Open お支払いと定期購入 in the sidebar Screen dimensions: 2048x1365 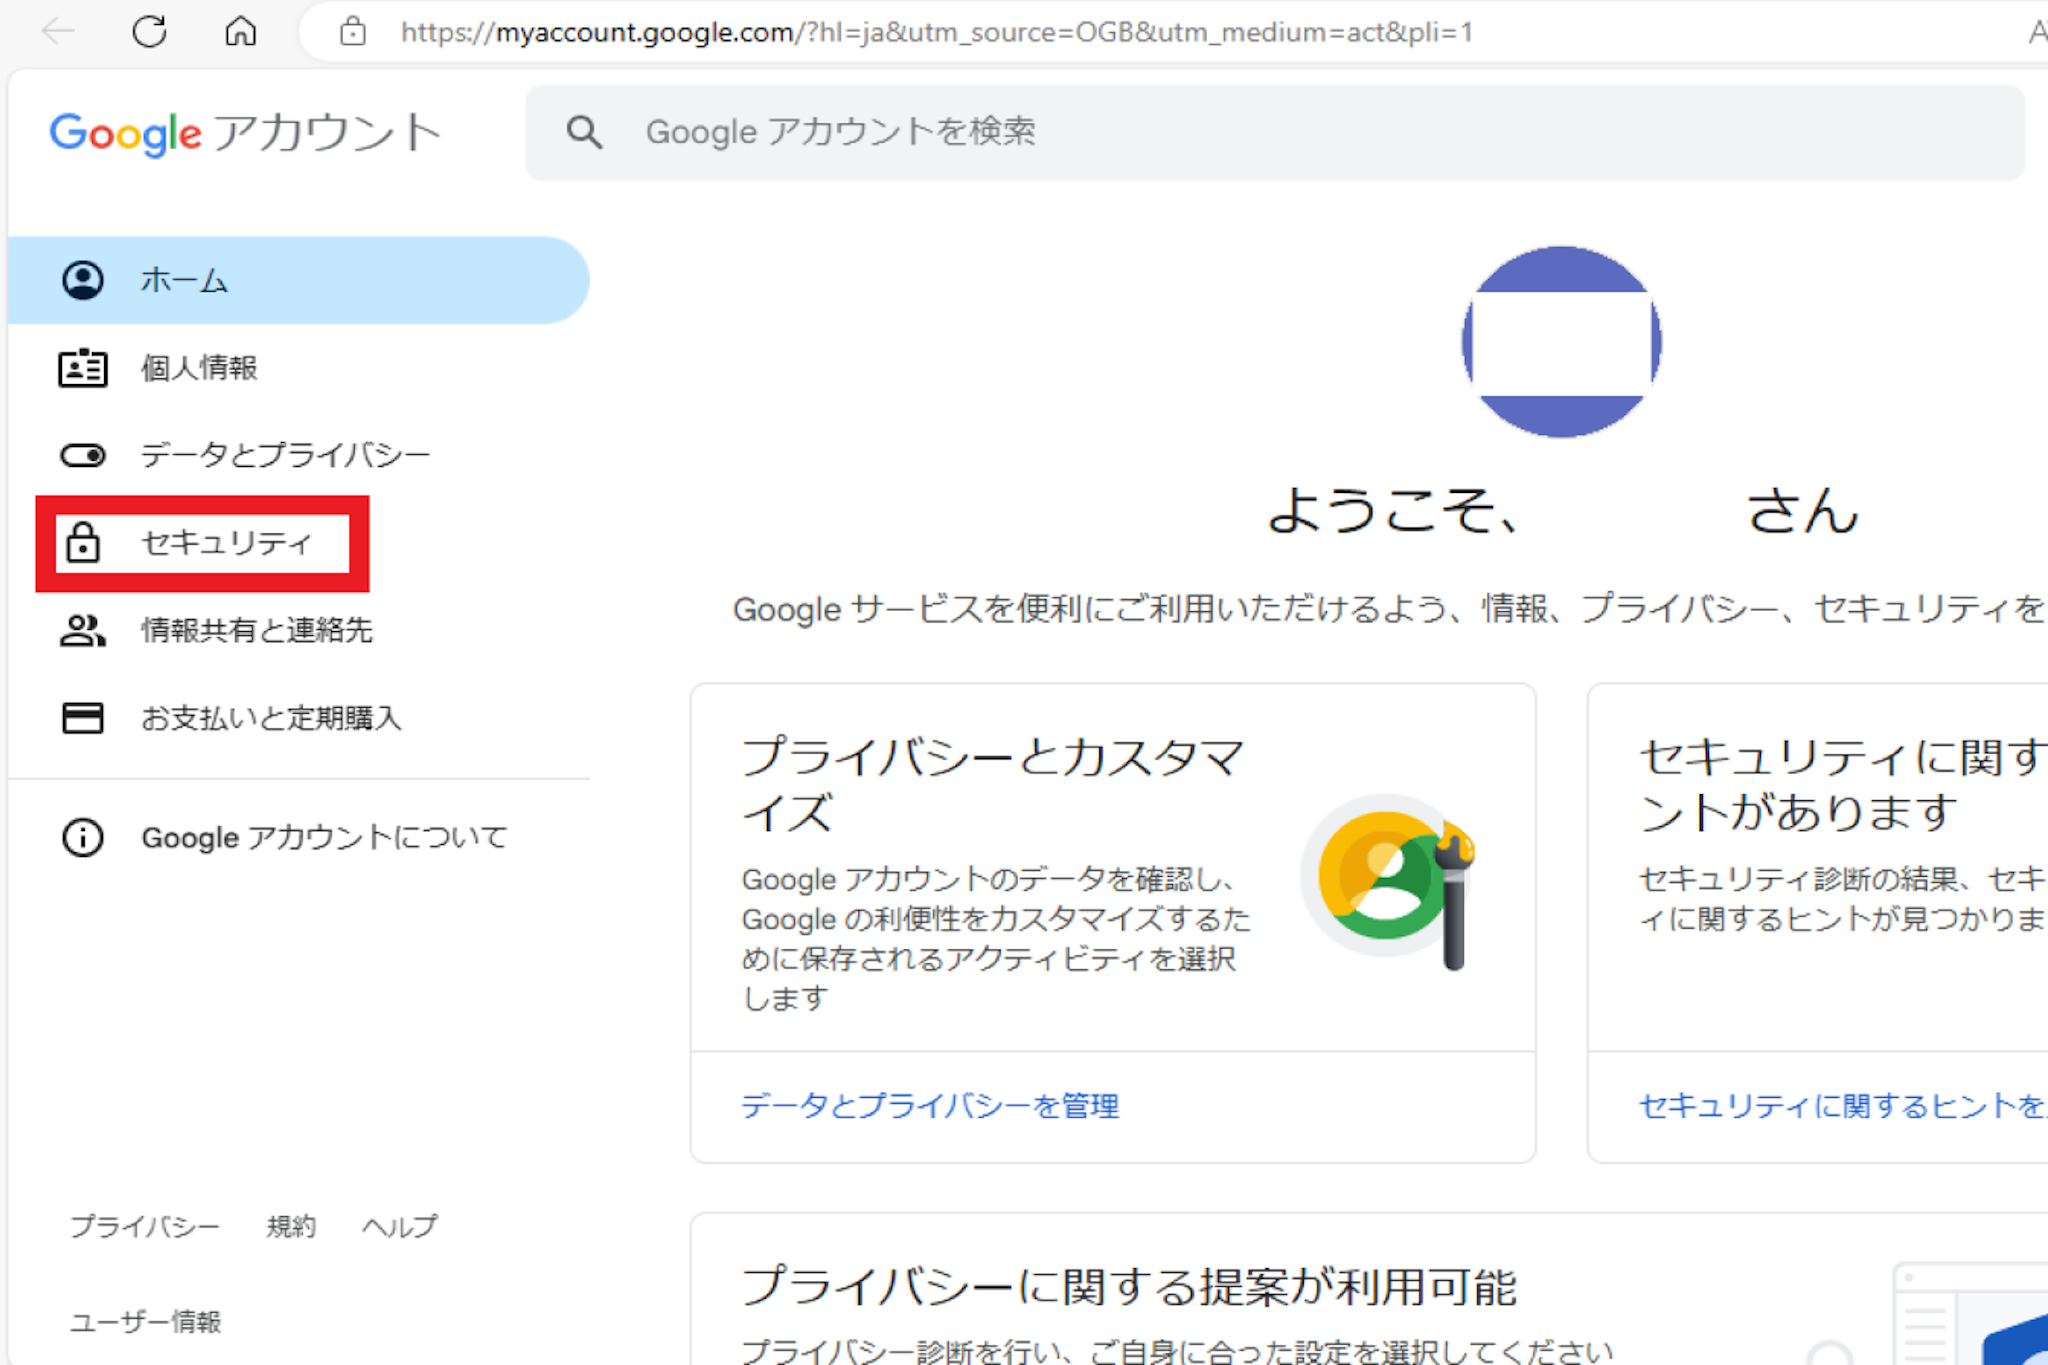[x=271, y=718]
